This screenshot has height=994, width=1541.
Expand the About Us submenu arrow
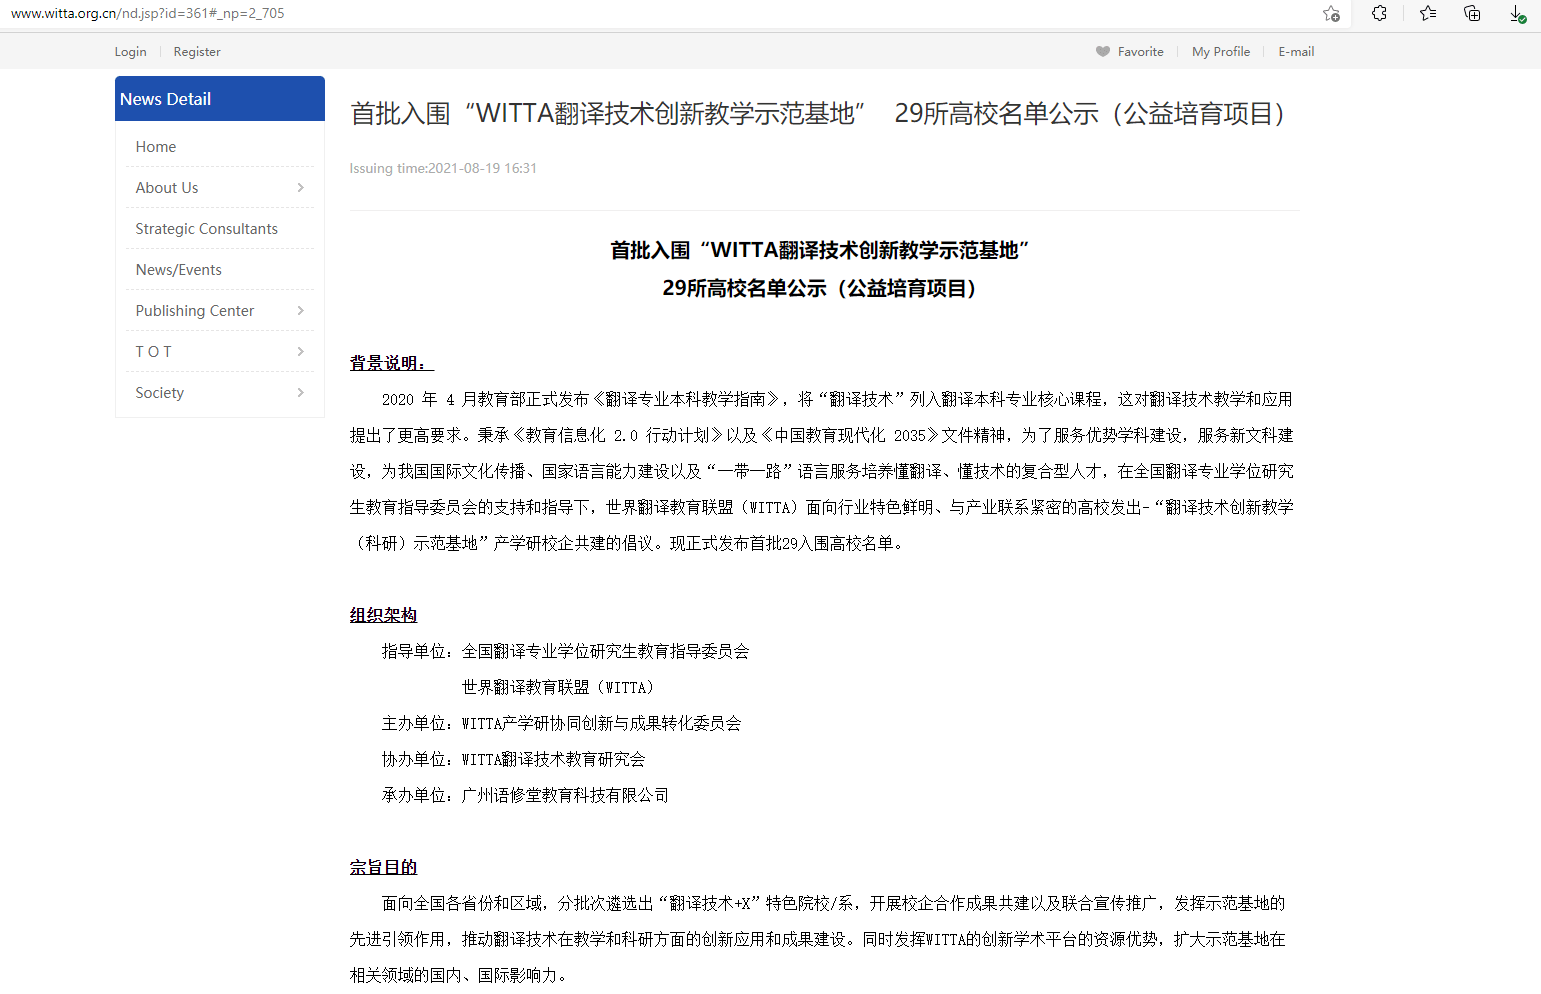click(300, 188)
